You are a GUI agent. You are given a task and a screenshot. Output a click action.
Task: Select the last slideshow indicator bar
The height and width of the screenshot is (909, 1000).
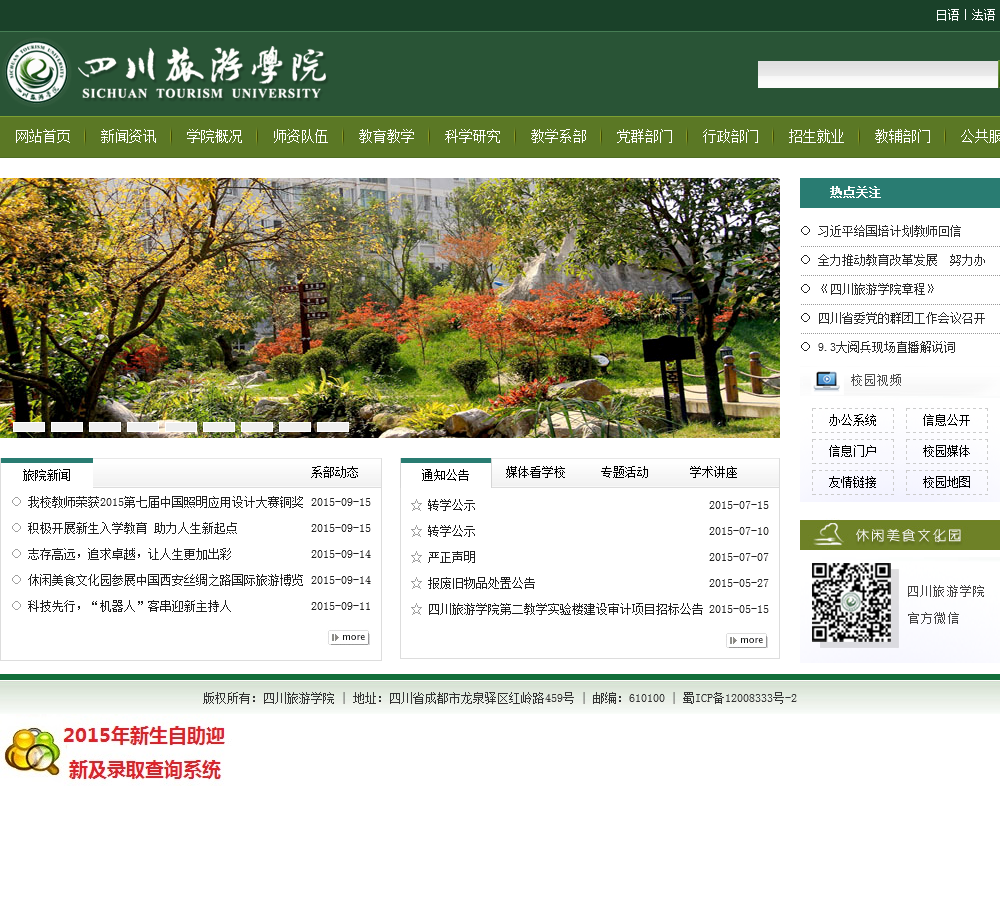point(333,427)
